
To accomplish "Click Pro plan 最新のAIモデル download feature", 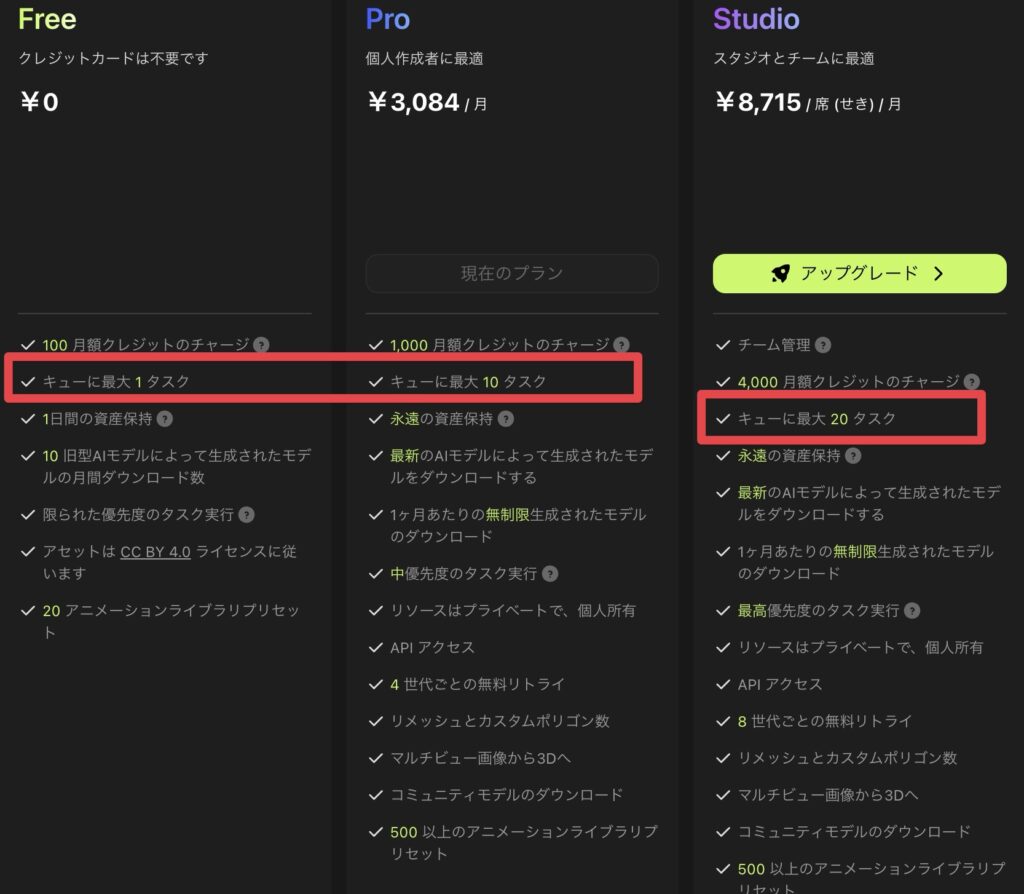I will click(522, 466).
